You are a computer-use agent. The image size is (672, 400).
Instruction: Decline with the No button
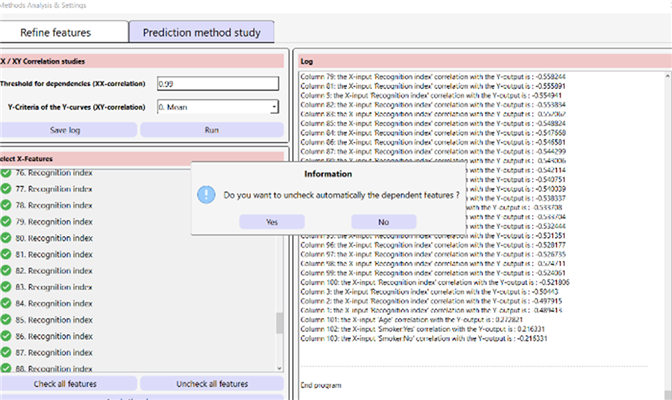pos(384,222)
